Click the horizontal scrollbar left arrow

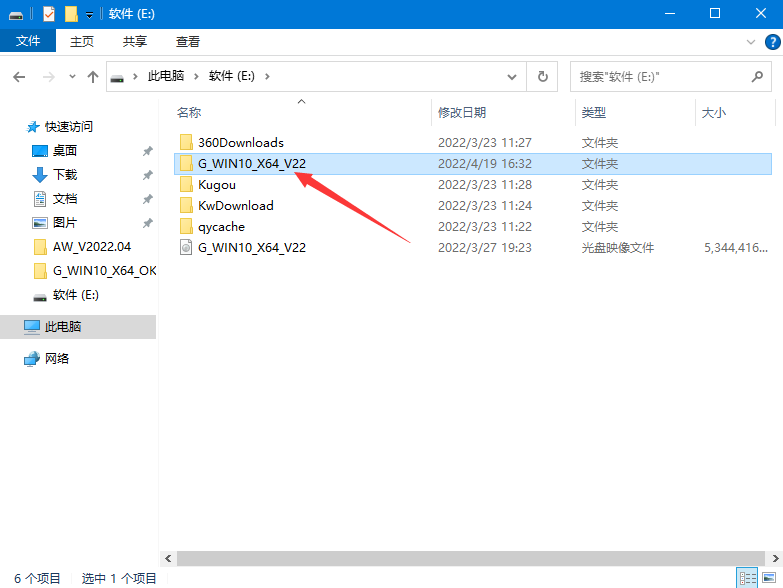[x=168, y=559]
